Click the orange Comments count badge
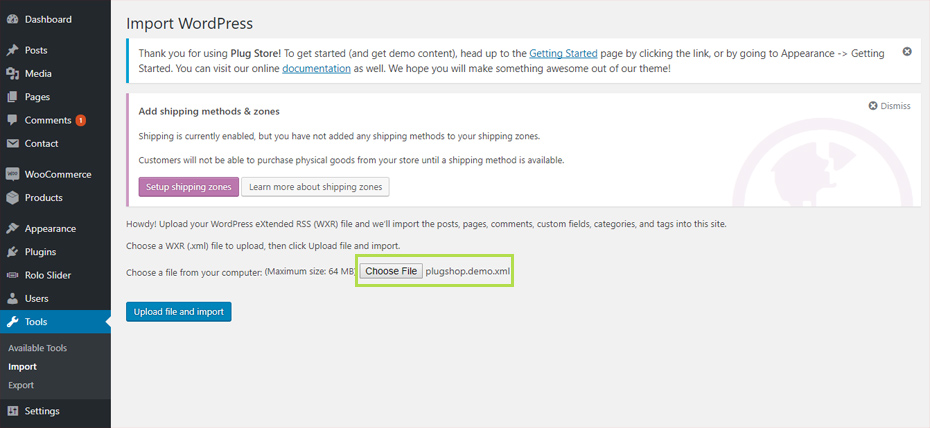 pos(81,120)
